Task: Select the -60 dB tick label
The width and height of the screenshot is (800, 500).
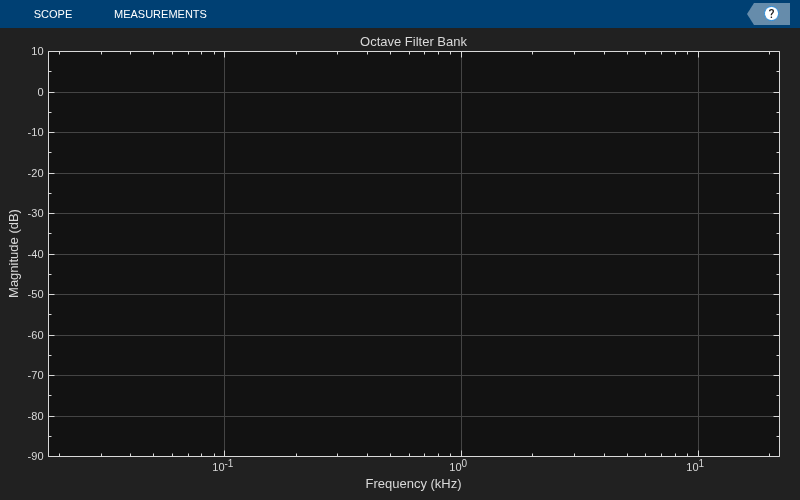Action: click(x=36, y=335)
